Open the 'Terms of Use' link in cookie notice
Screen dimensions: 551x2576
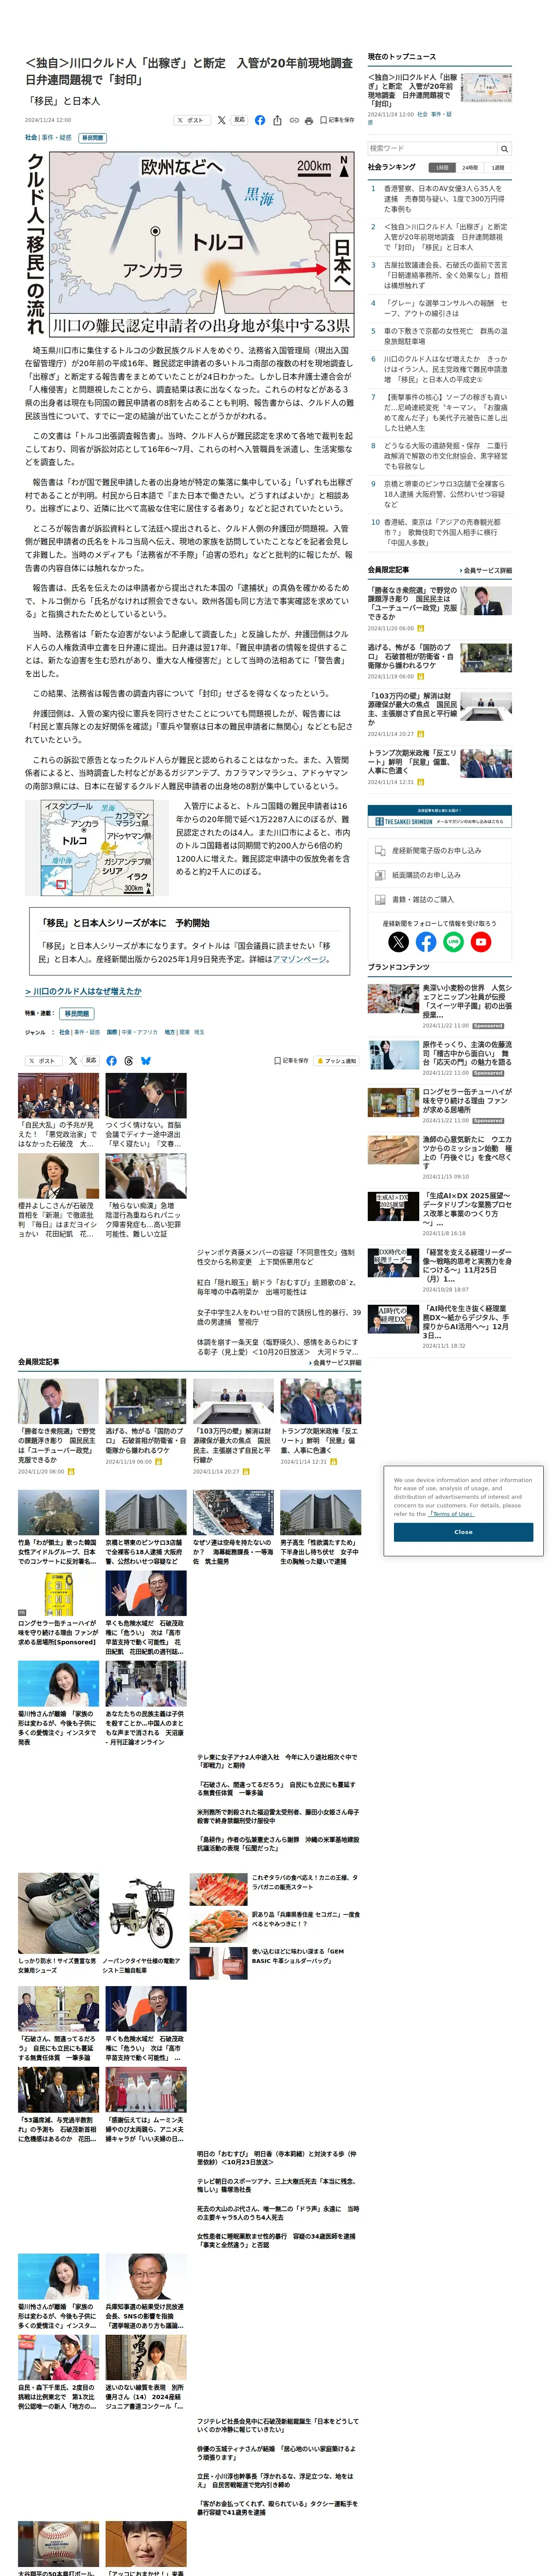click(x=452, y=1513)
